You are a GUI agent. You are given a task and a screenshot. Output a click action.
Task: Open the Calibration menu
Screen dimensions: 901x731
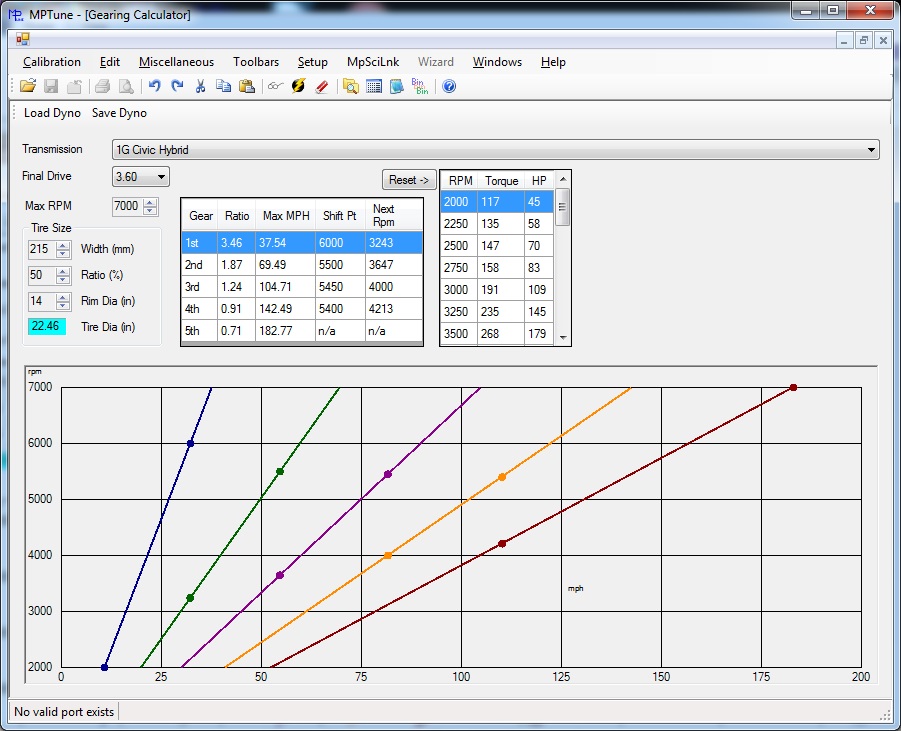[52, 62]
